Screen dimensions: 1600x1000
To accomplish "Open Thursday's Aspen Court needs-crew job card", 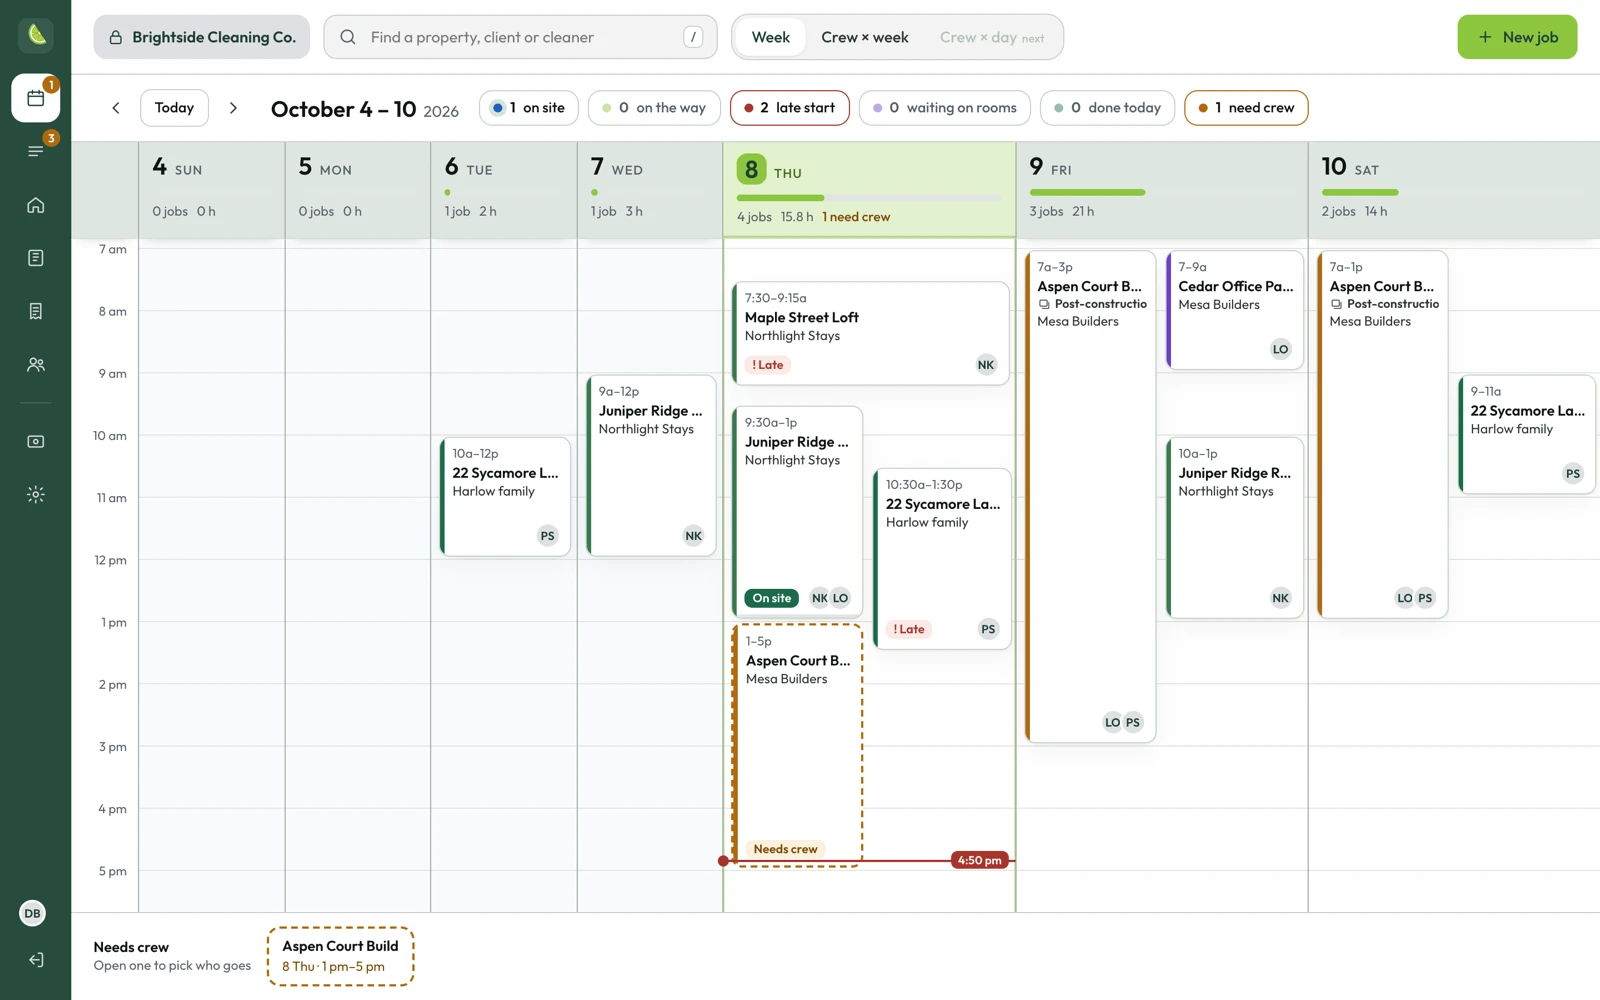I will click(797, 745).
